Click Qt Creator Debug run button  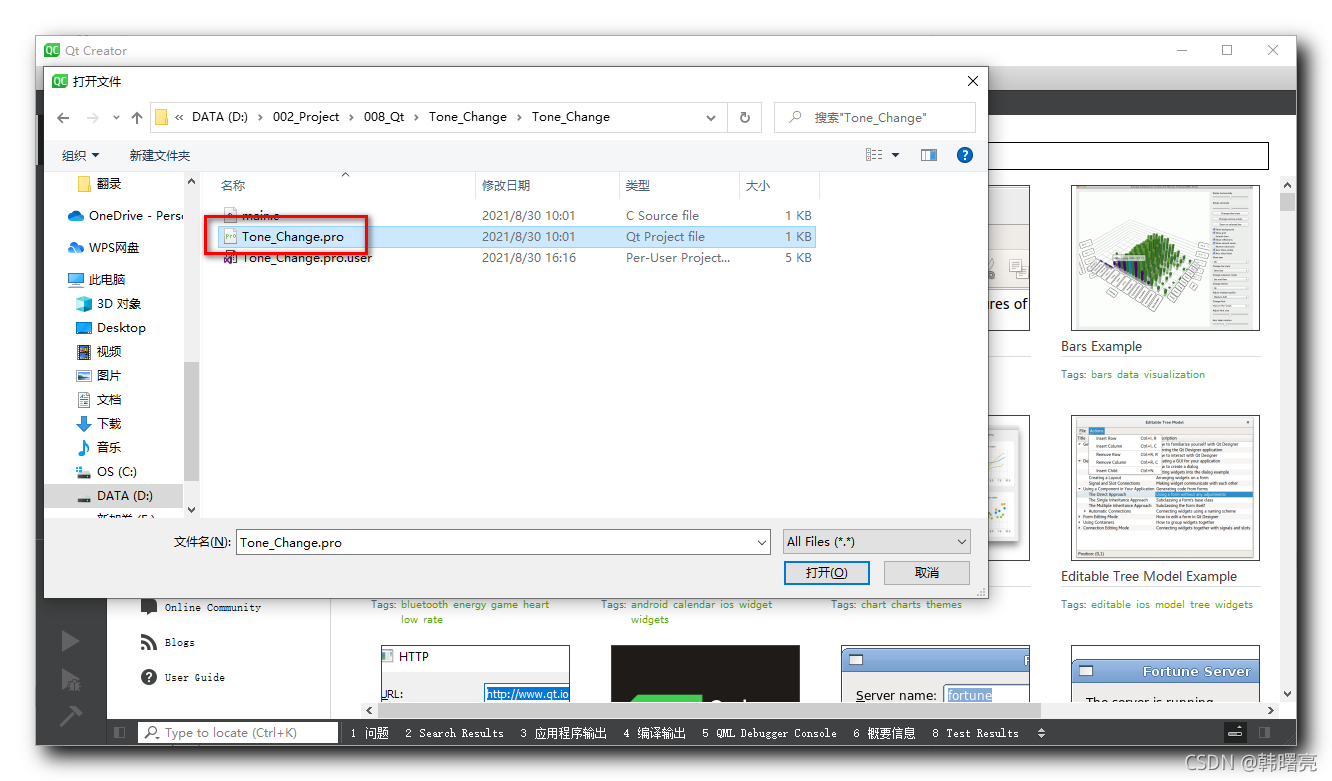(70, 680)
